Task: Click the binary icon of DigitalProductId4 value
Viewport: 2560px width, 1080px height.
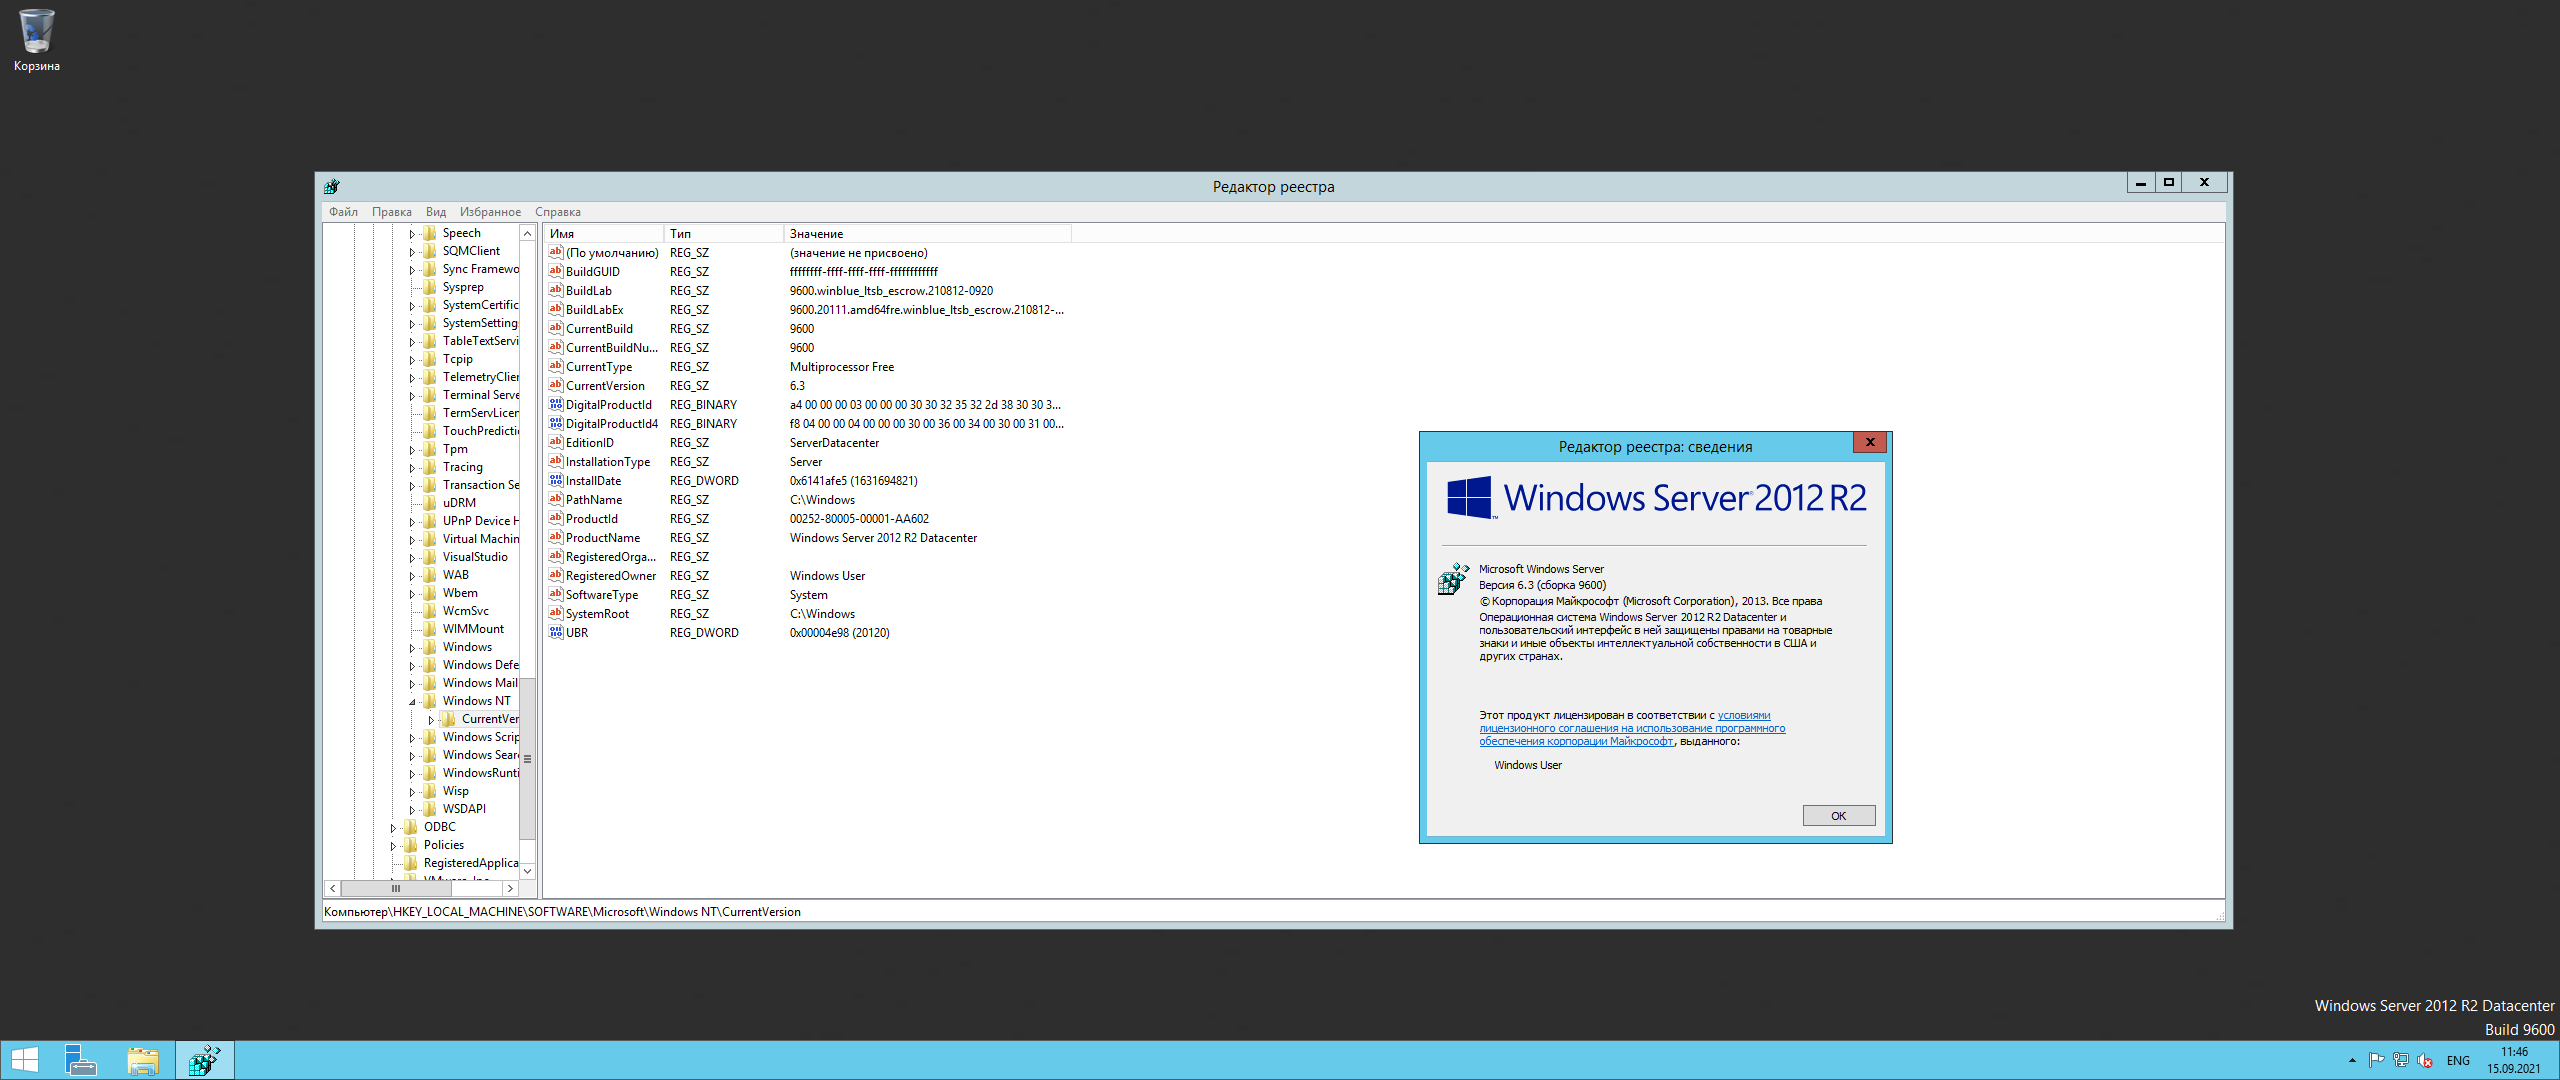Action: pyautogui.click(x=556, y=423)
